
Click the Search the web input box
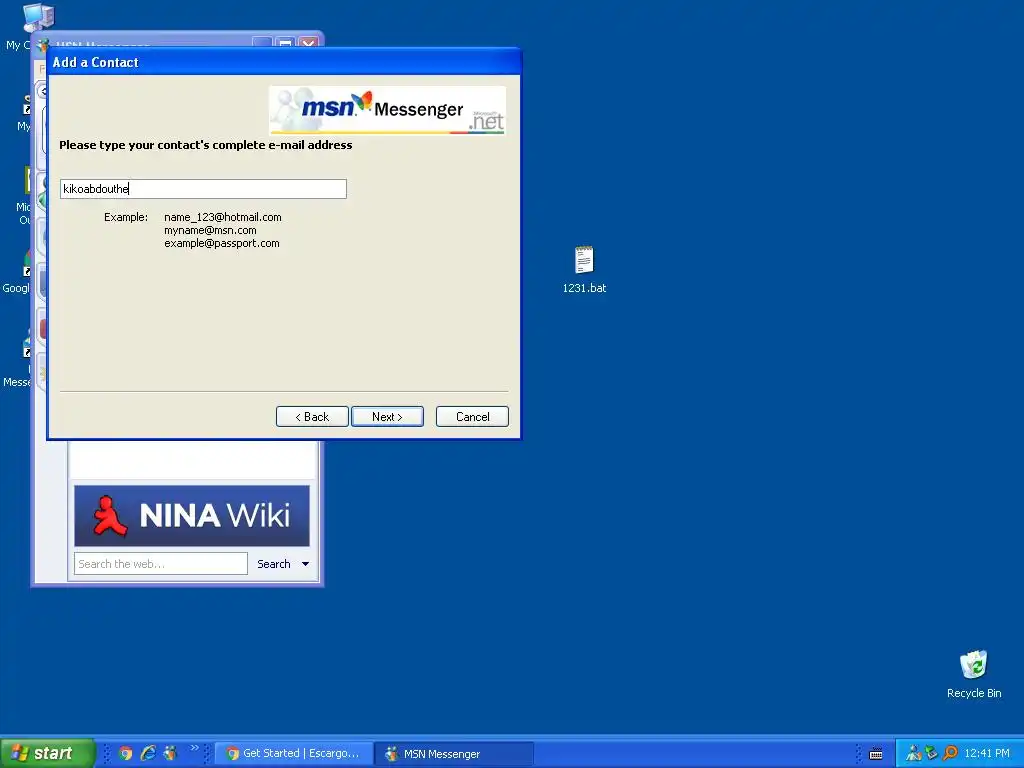click(x=161, y=564)
